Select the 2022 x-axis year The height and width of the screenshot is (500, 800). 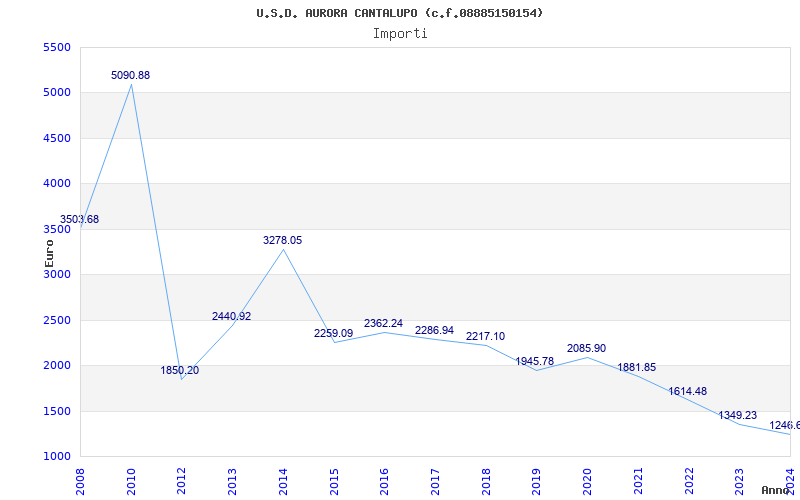pyautogui.click(x=689, y=481)
